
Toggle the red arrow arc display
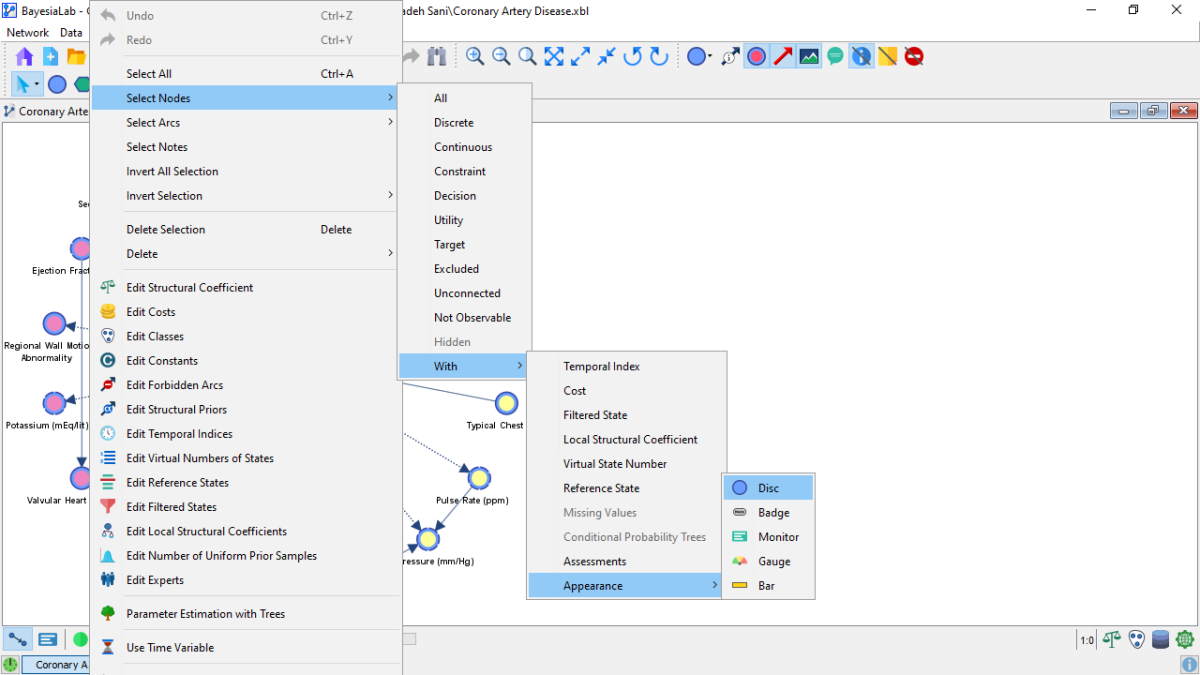(x=783, y=56)
